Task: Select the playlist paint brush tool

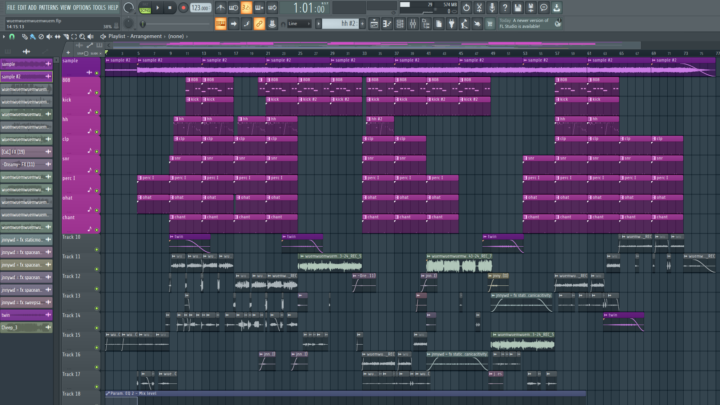Action: [x=33, y=37]
